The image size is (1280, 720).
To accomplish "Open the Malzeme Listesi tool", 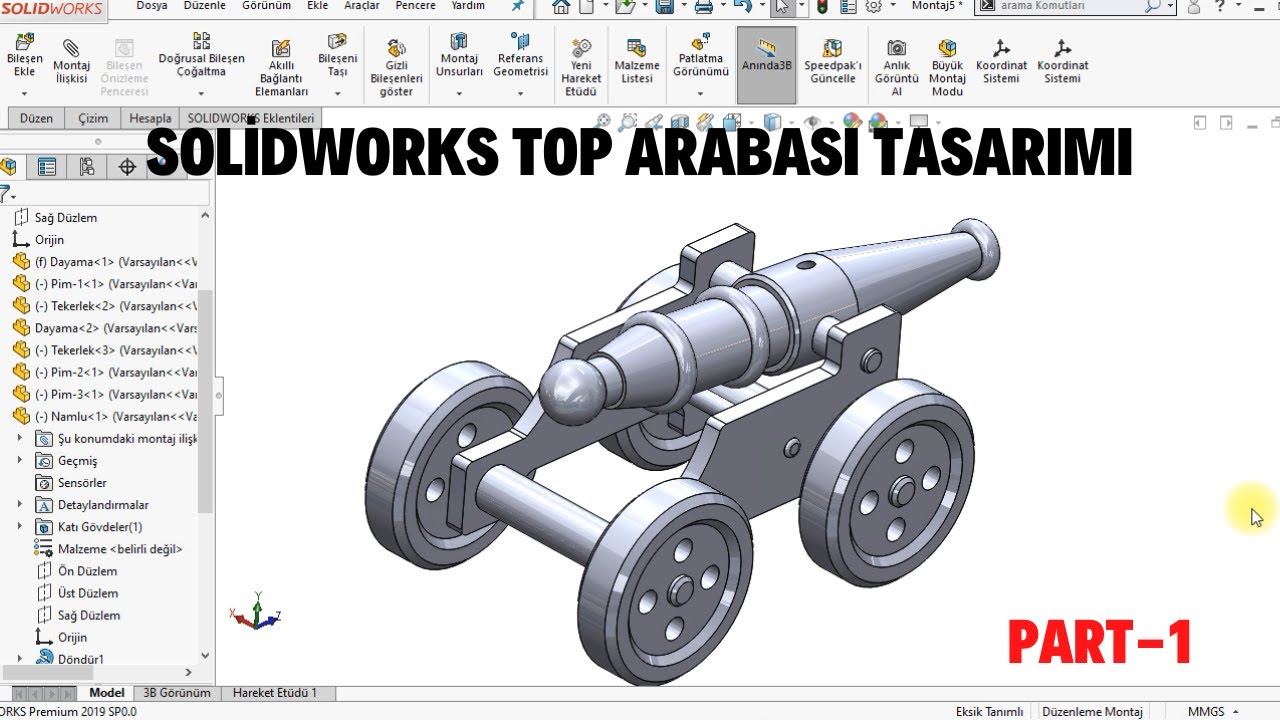I will pos(636,62).
